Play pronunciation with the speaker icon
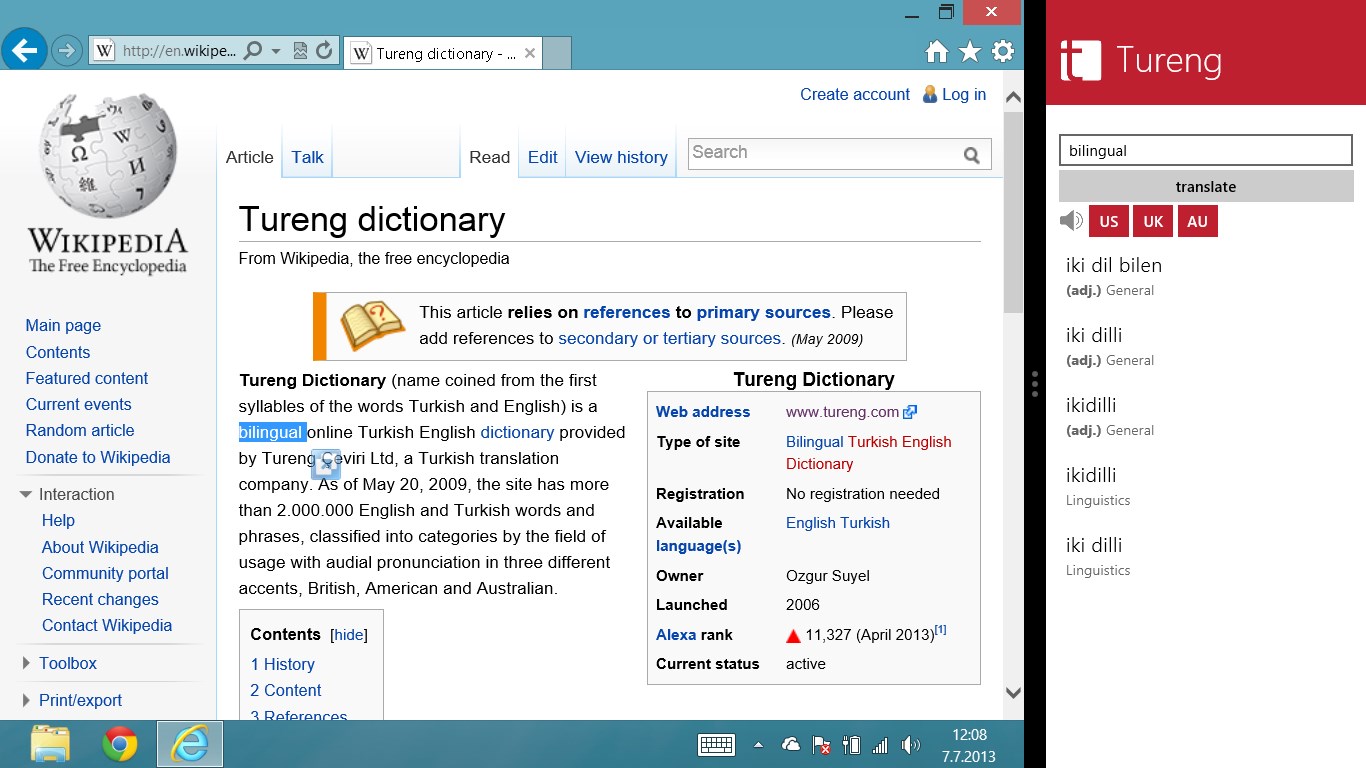This screenshot has width=1366, height=768. pos(1071,221)
